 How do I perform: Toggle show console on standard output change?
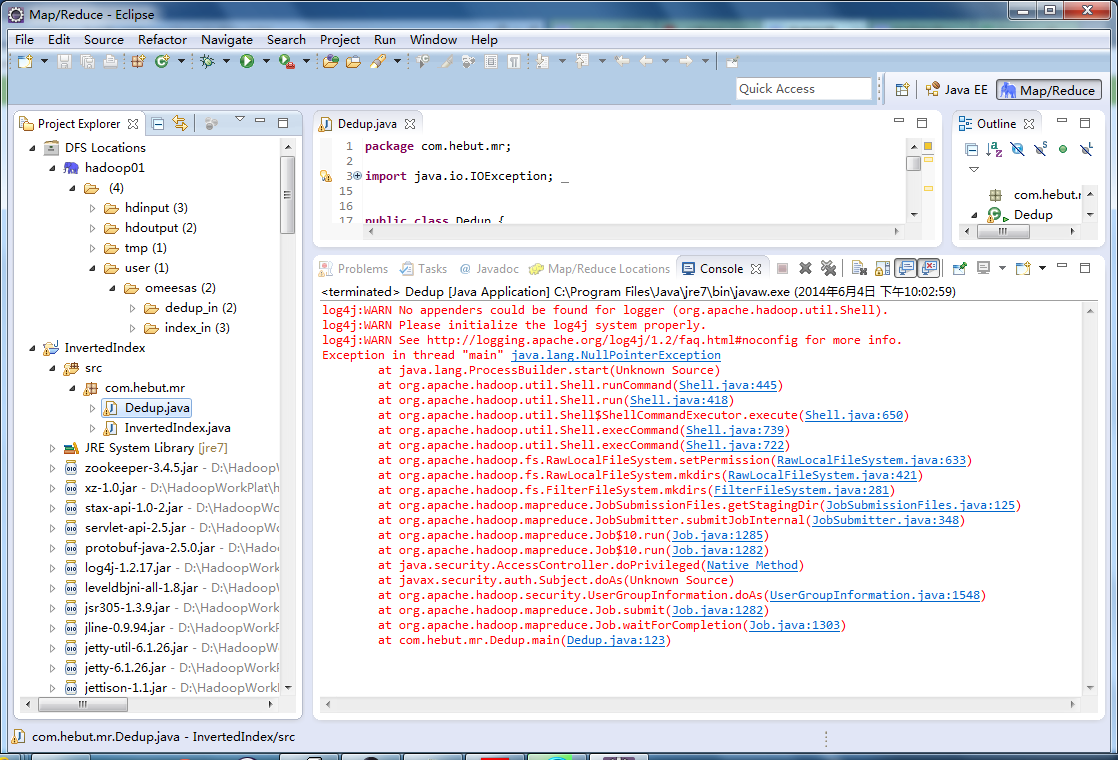906,268
